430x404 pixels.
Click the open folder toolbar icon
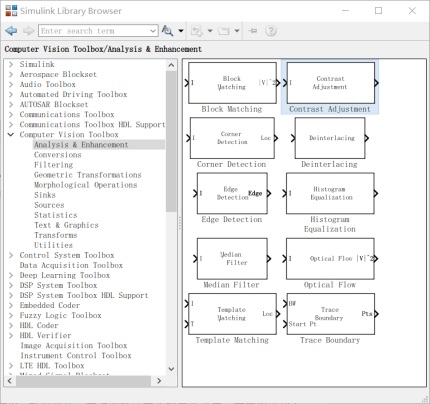224,31
